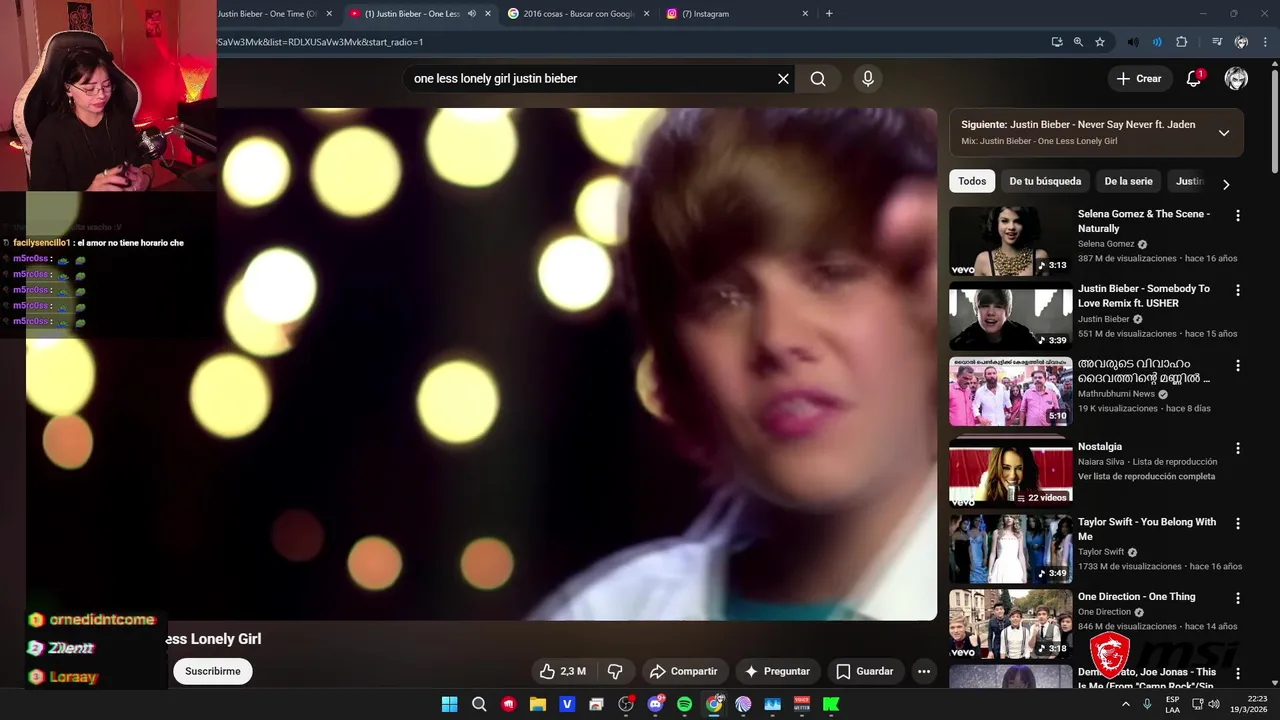The width and height of the screenshot is (1280, 720).
Task: Bookmark this page with the star icon
Action: coord(1100,42)
